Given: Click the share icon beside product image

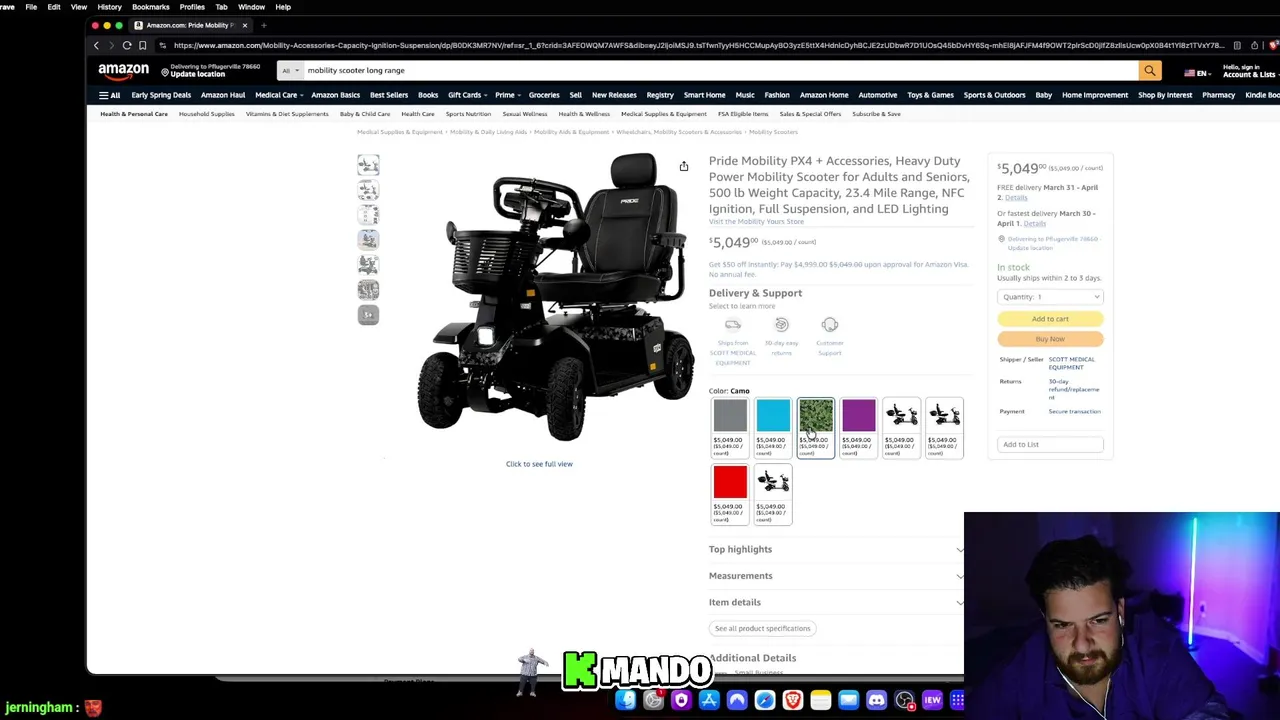Looking at the screenshot, I should [x=684, y=166].
